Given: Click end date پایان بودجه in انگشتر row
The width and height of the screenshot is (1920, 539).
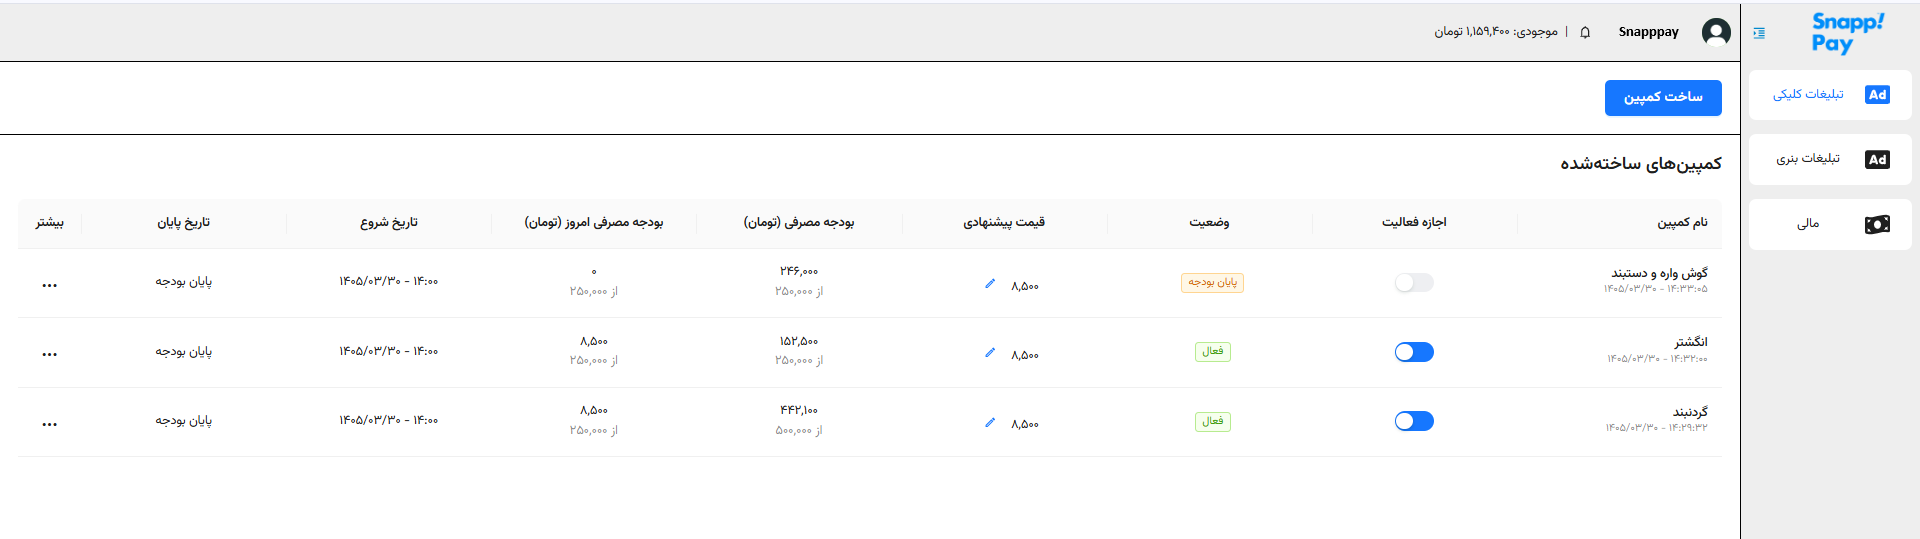Looking at the screenshot, I should (x=184, y=351).
